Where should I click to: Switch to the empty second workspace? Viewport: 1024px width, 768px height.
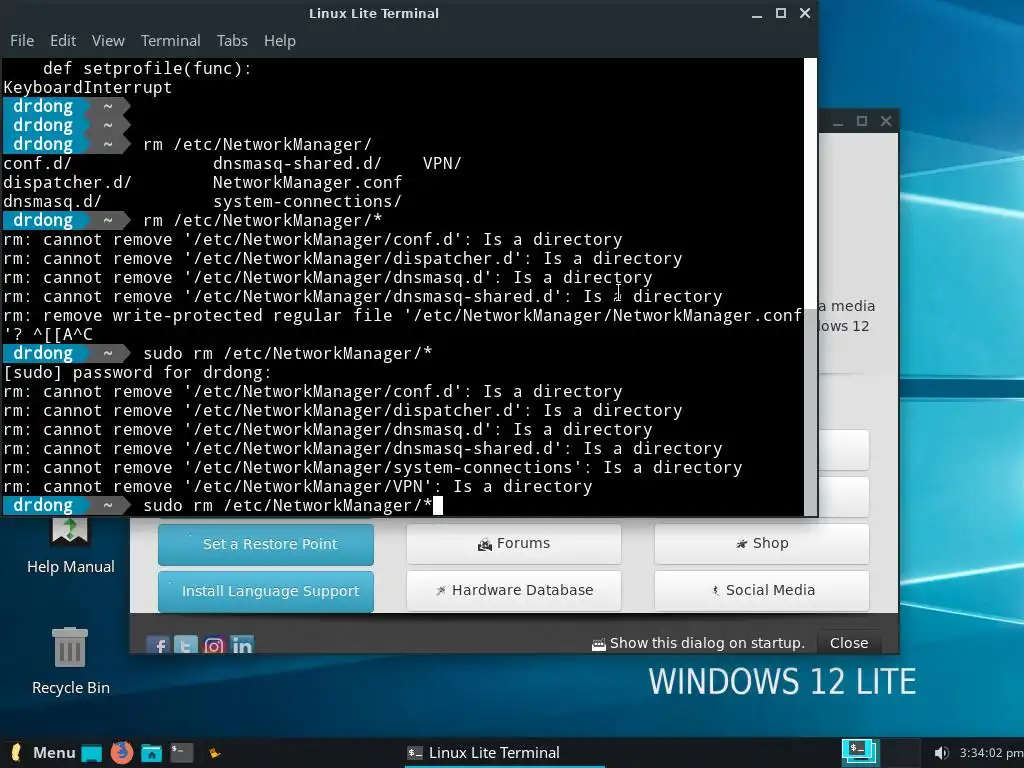point(901,752)
